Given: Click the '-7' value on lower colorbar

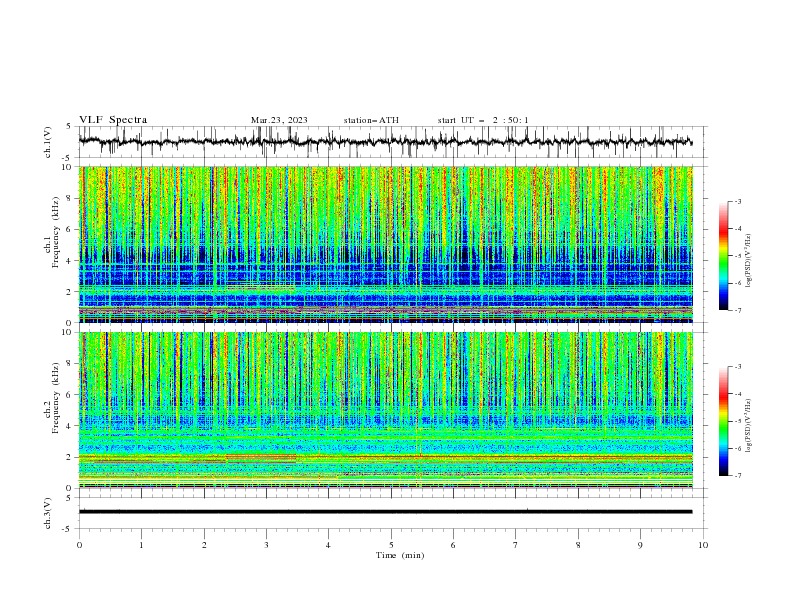Looking at the screenshot, I should point(737,476).
